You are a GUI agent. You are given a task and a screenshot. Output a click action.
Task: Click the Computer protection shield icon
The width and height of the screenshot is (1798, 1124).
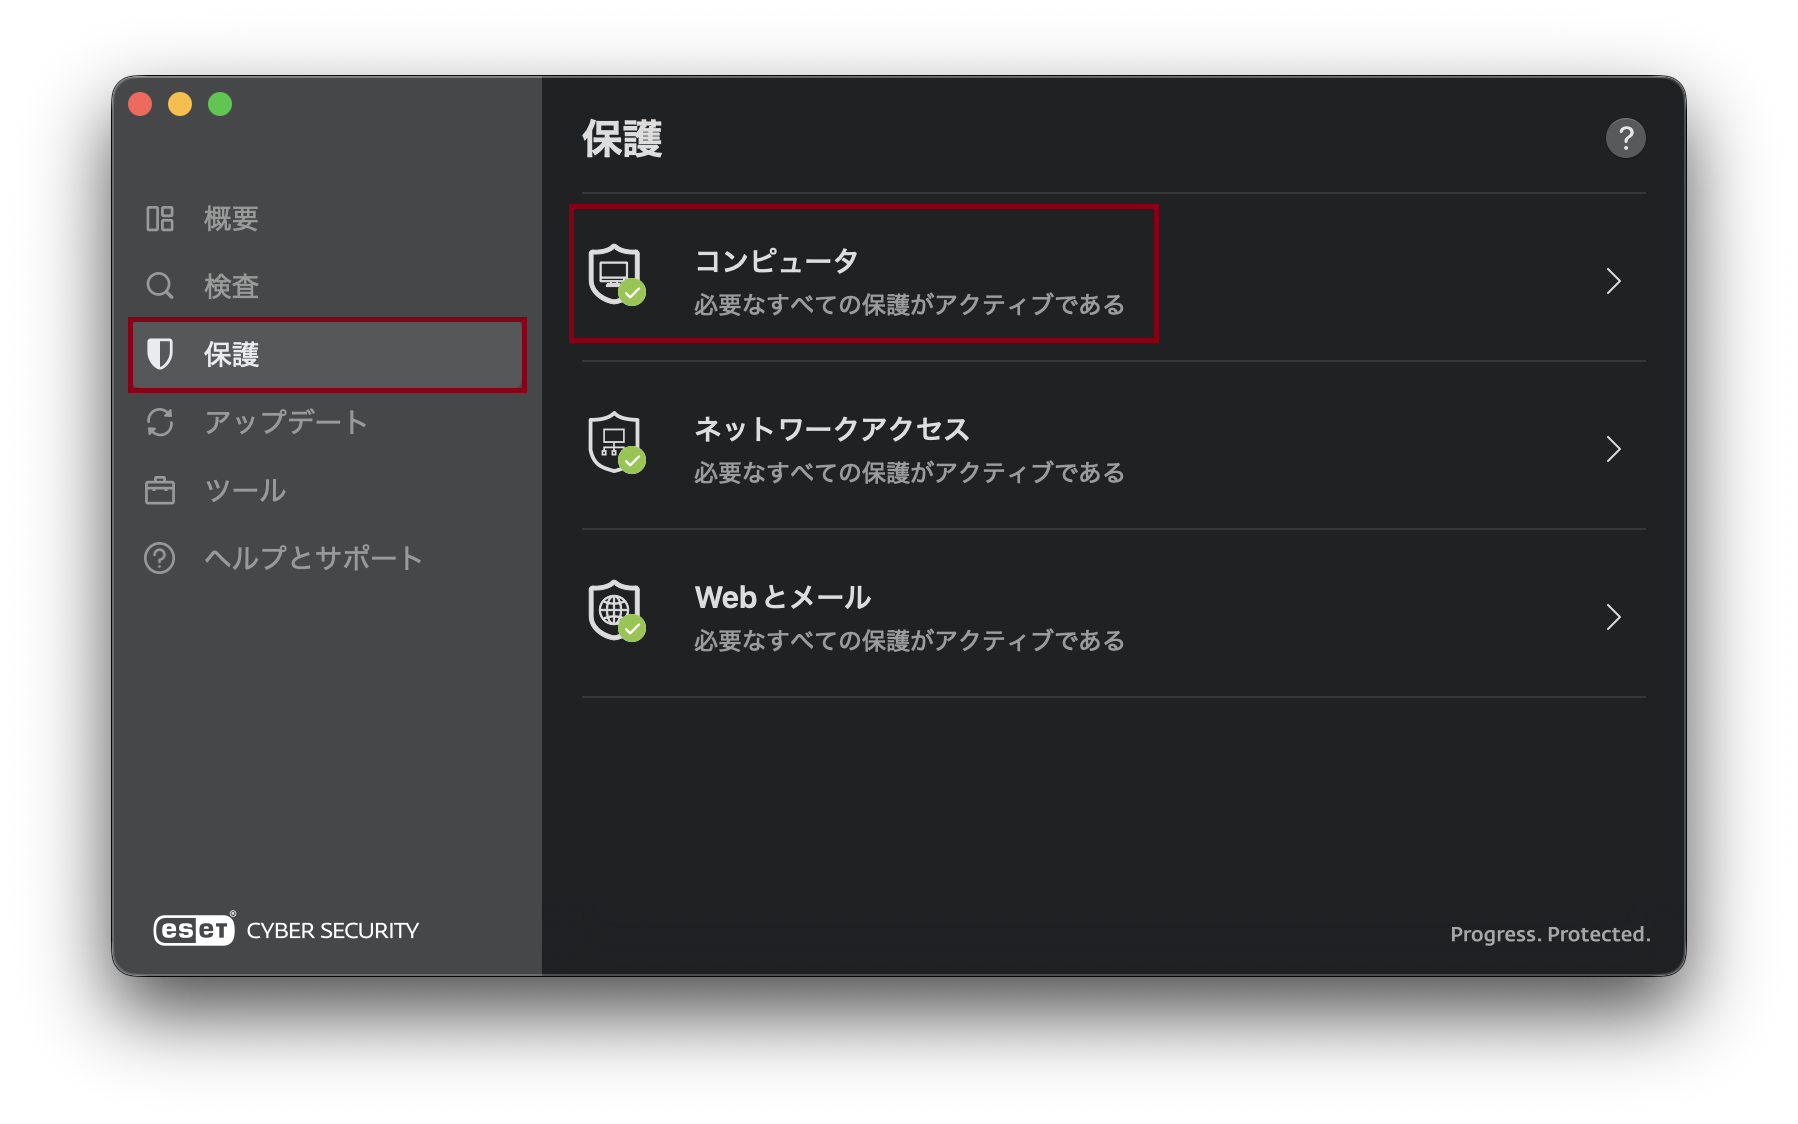coord(616,274)
